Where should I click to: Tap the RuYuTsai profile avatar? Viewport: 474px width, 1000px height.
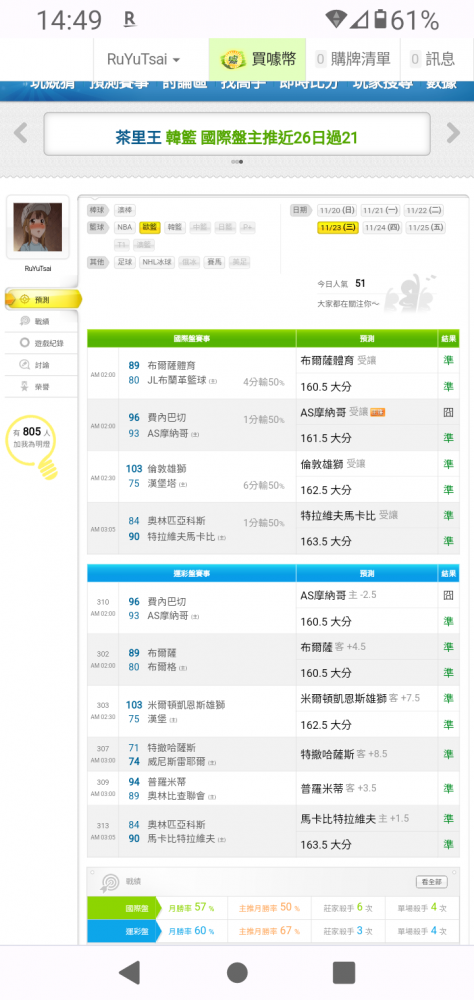click(38, 227)
